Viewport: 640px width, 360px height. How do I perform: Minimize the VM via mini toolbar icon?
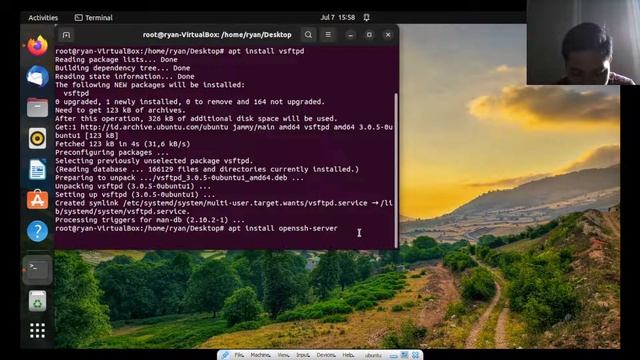point(393,356)
